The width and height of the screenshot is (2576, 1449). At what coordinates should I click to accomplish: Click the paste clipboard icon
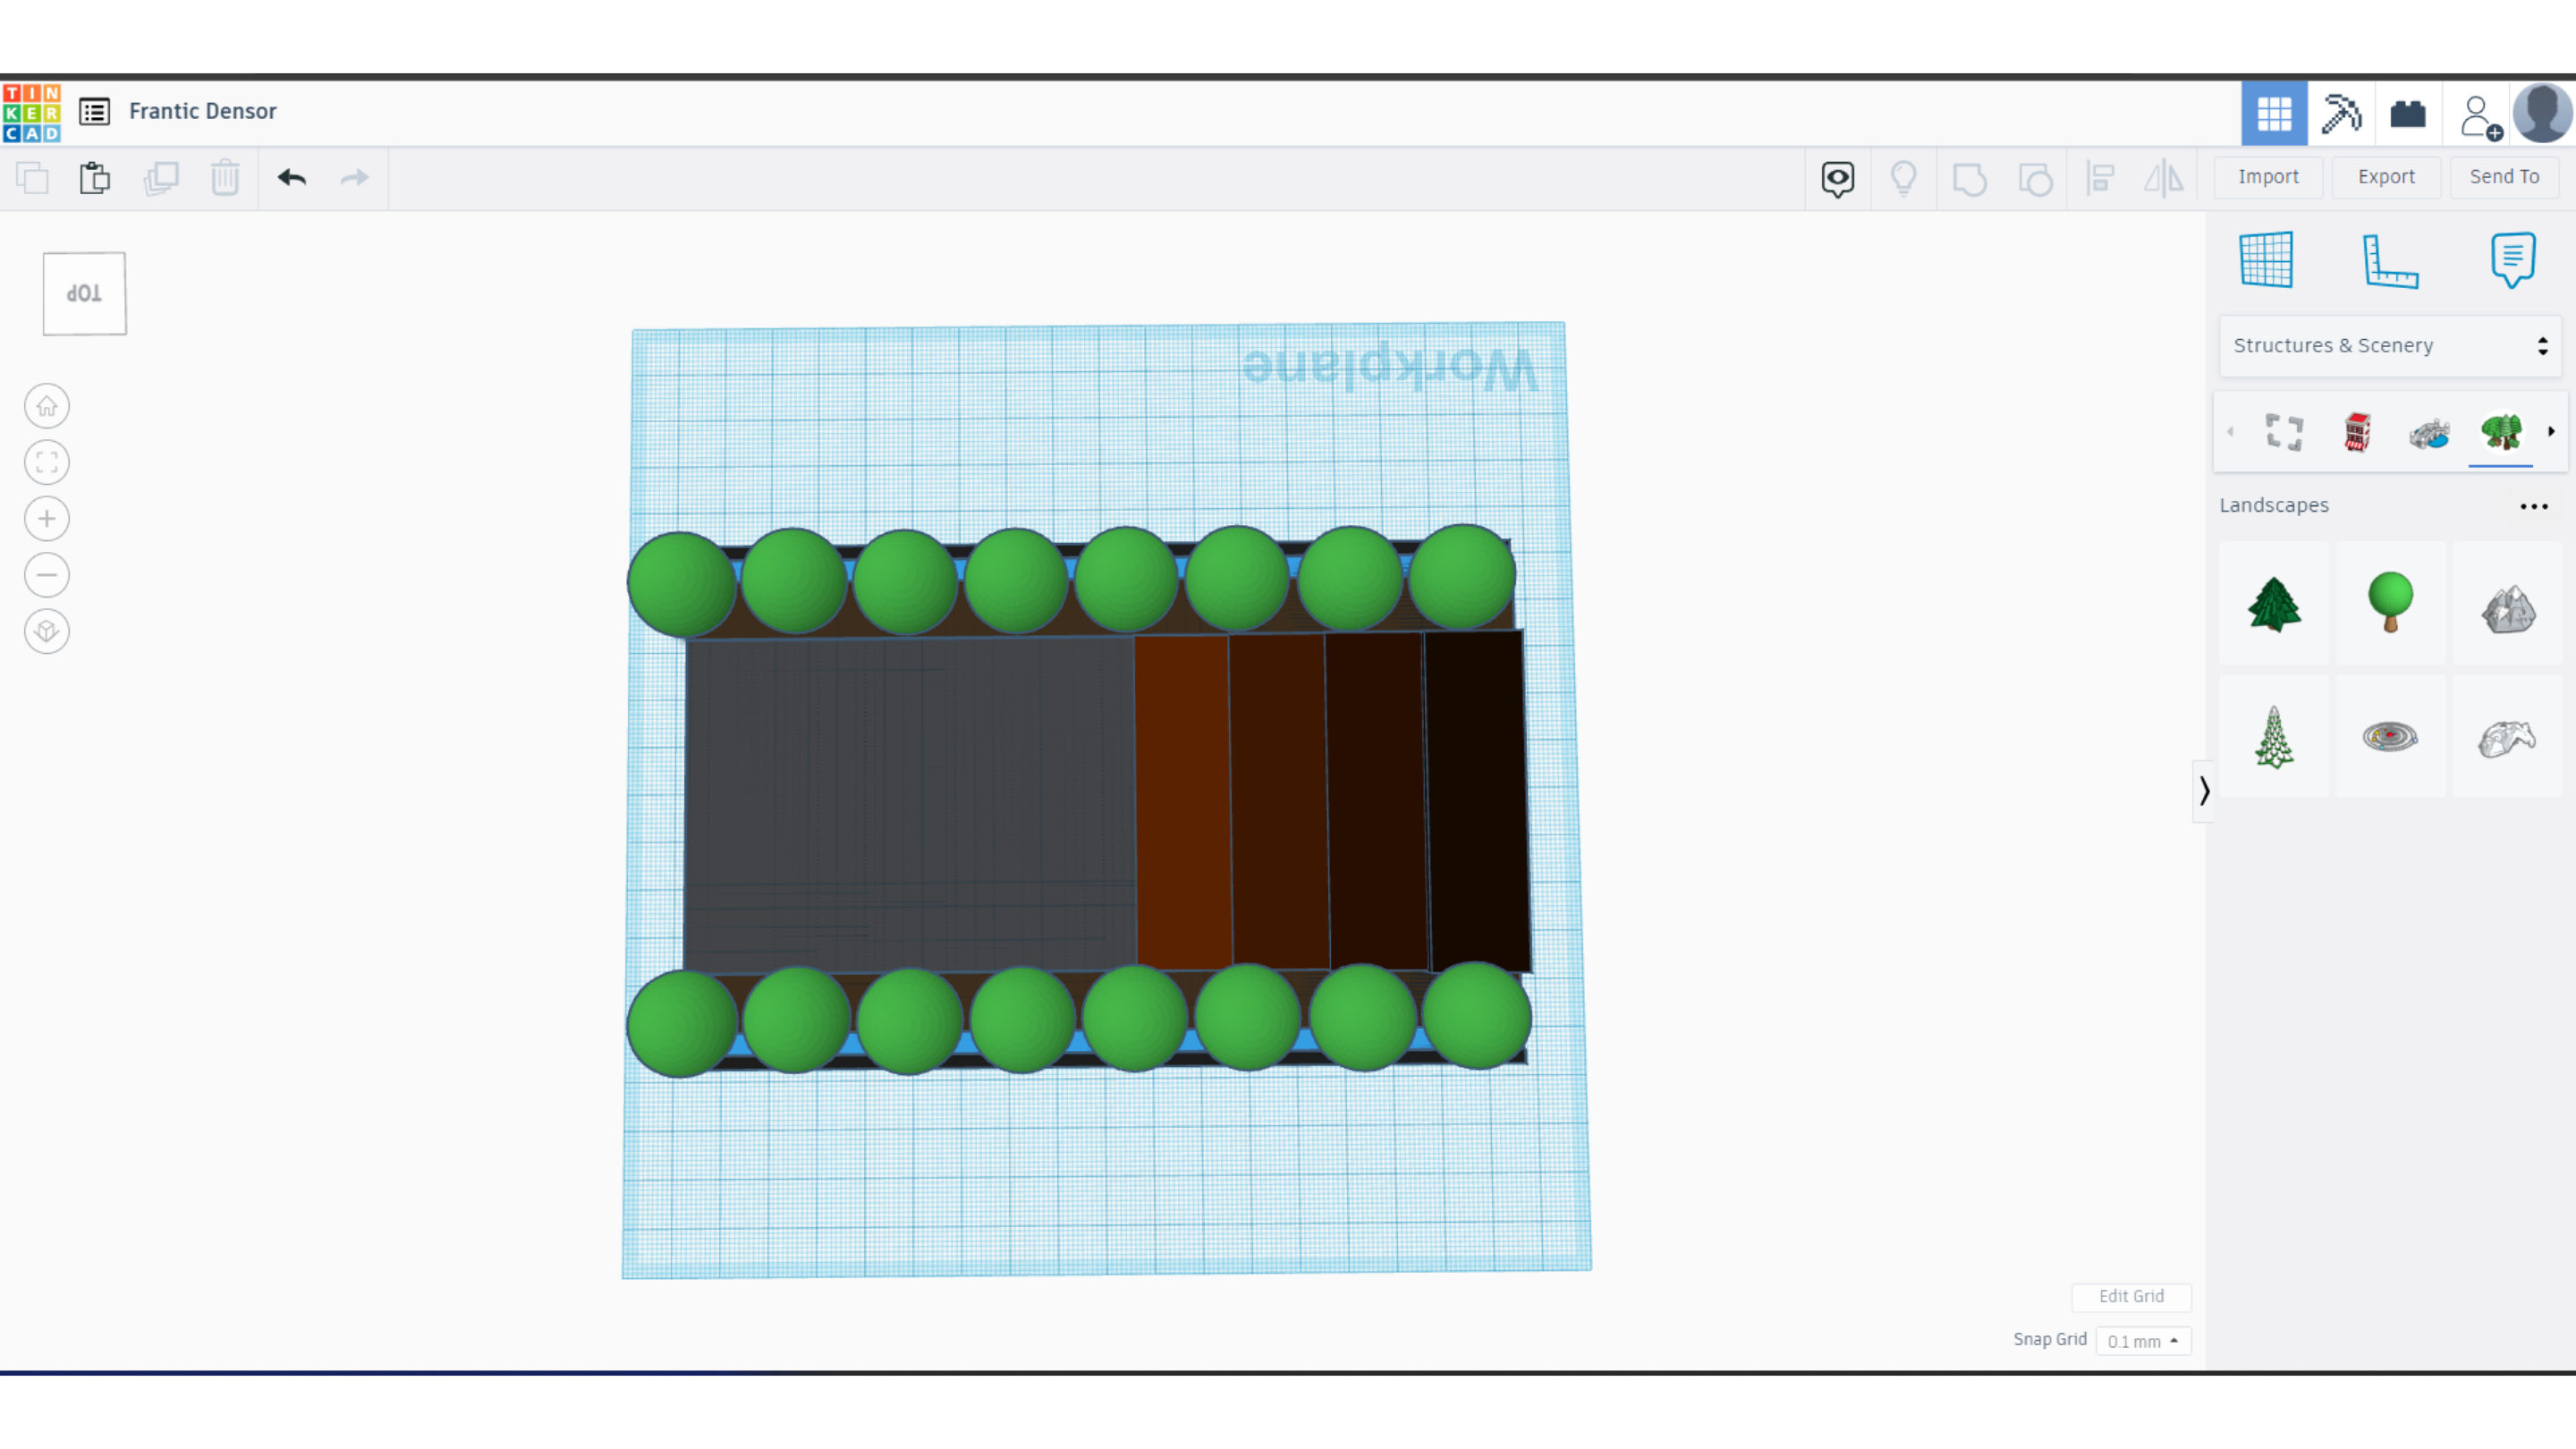click(x=95, y=178)
